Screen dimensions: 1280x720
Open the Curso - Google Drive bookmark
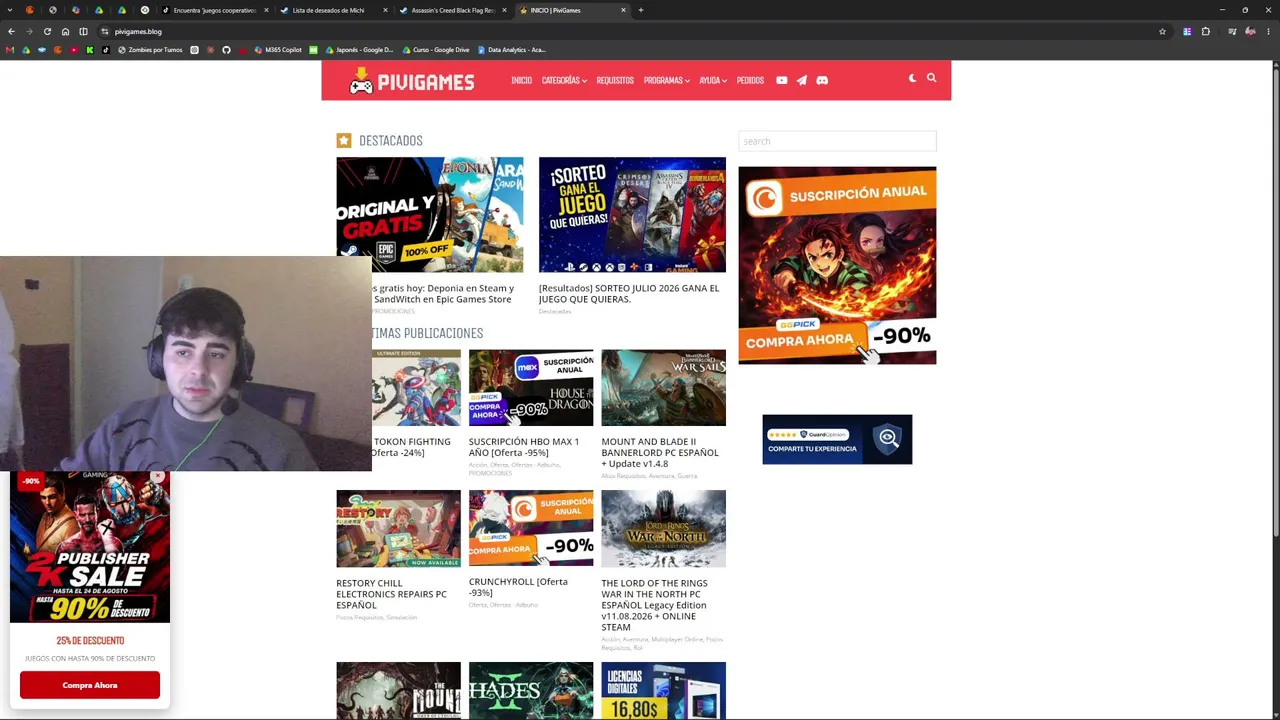click(435, 50)
